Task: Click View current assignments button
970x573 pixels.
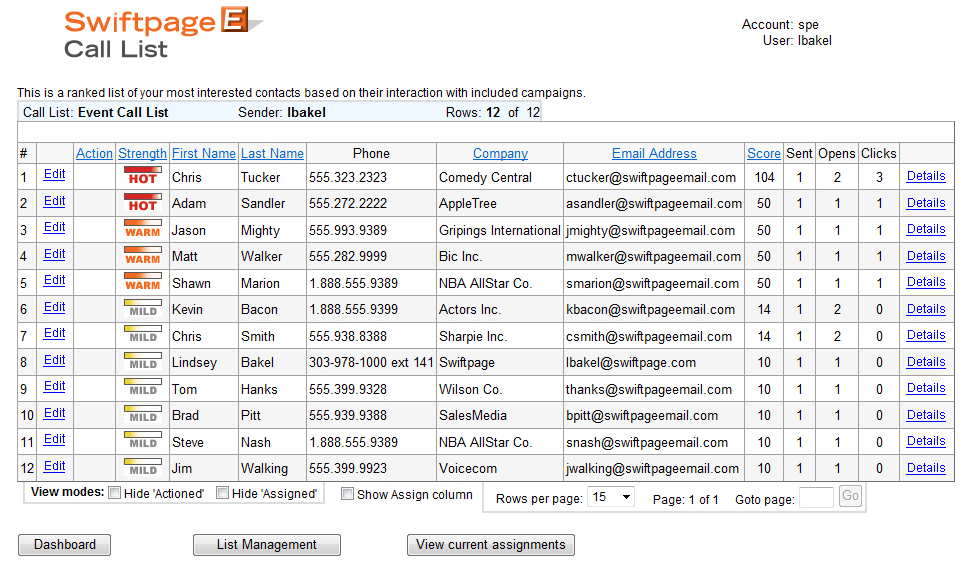Action: click(x=491, y=545)
